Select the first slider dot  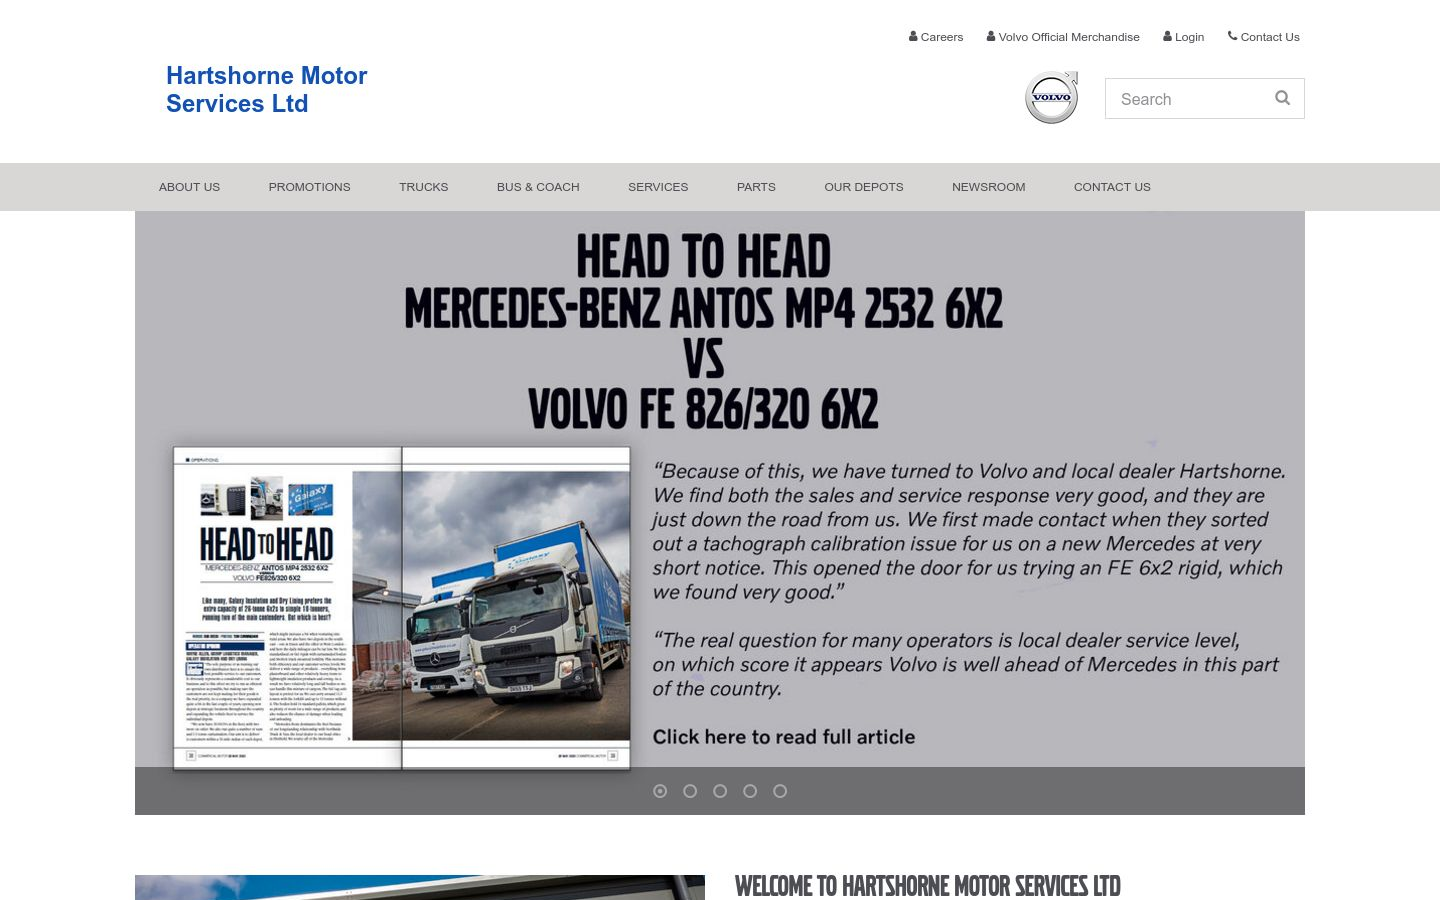coord(660,791)
